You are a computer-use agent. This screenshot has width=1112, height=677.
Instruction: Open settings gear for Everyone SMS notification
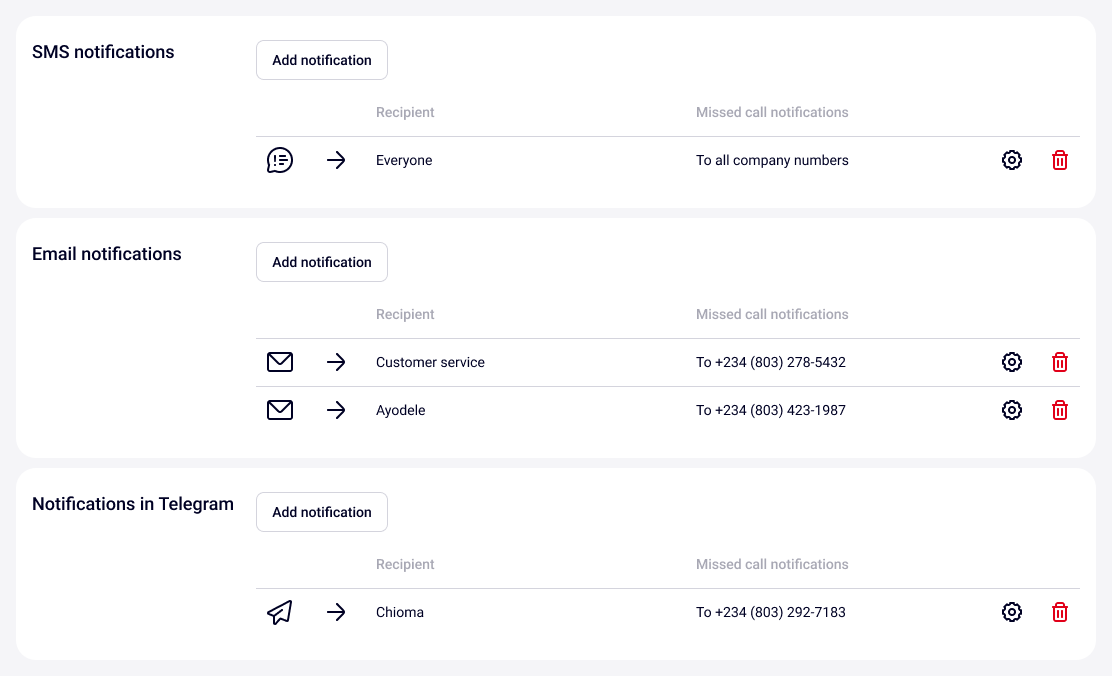click(1012, 160)
